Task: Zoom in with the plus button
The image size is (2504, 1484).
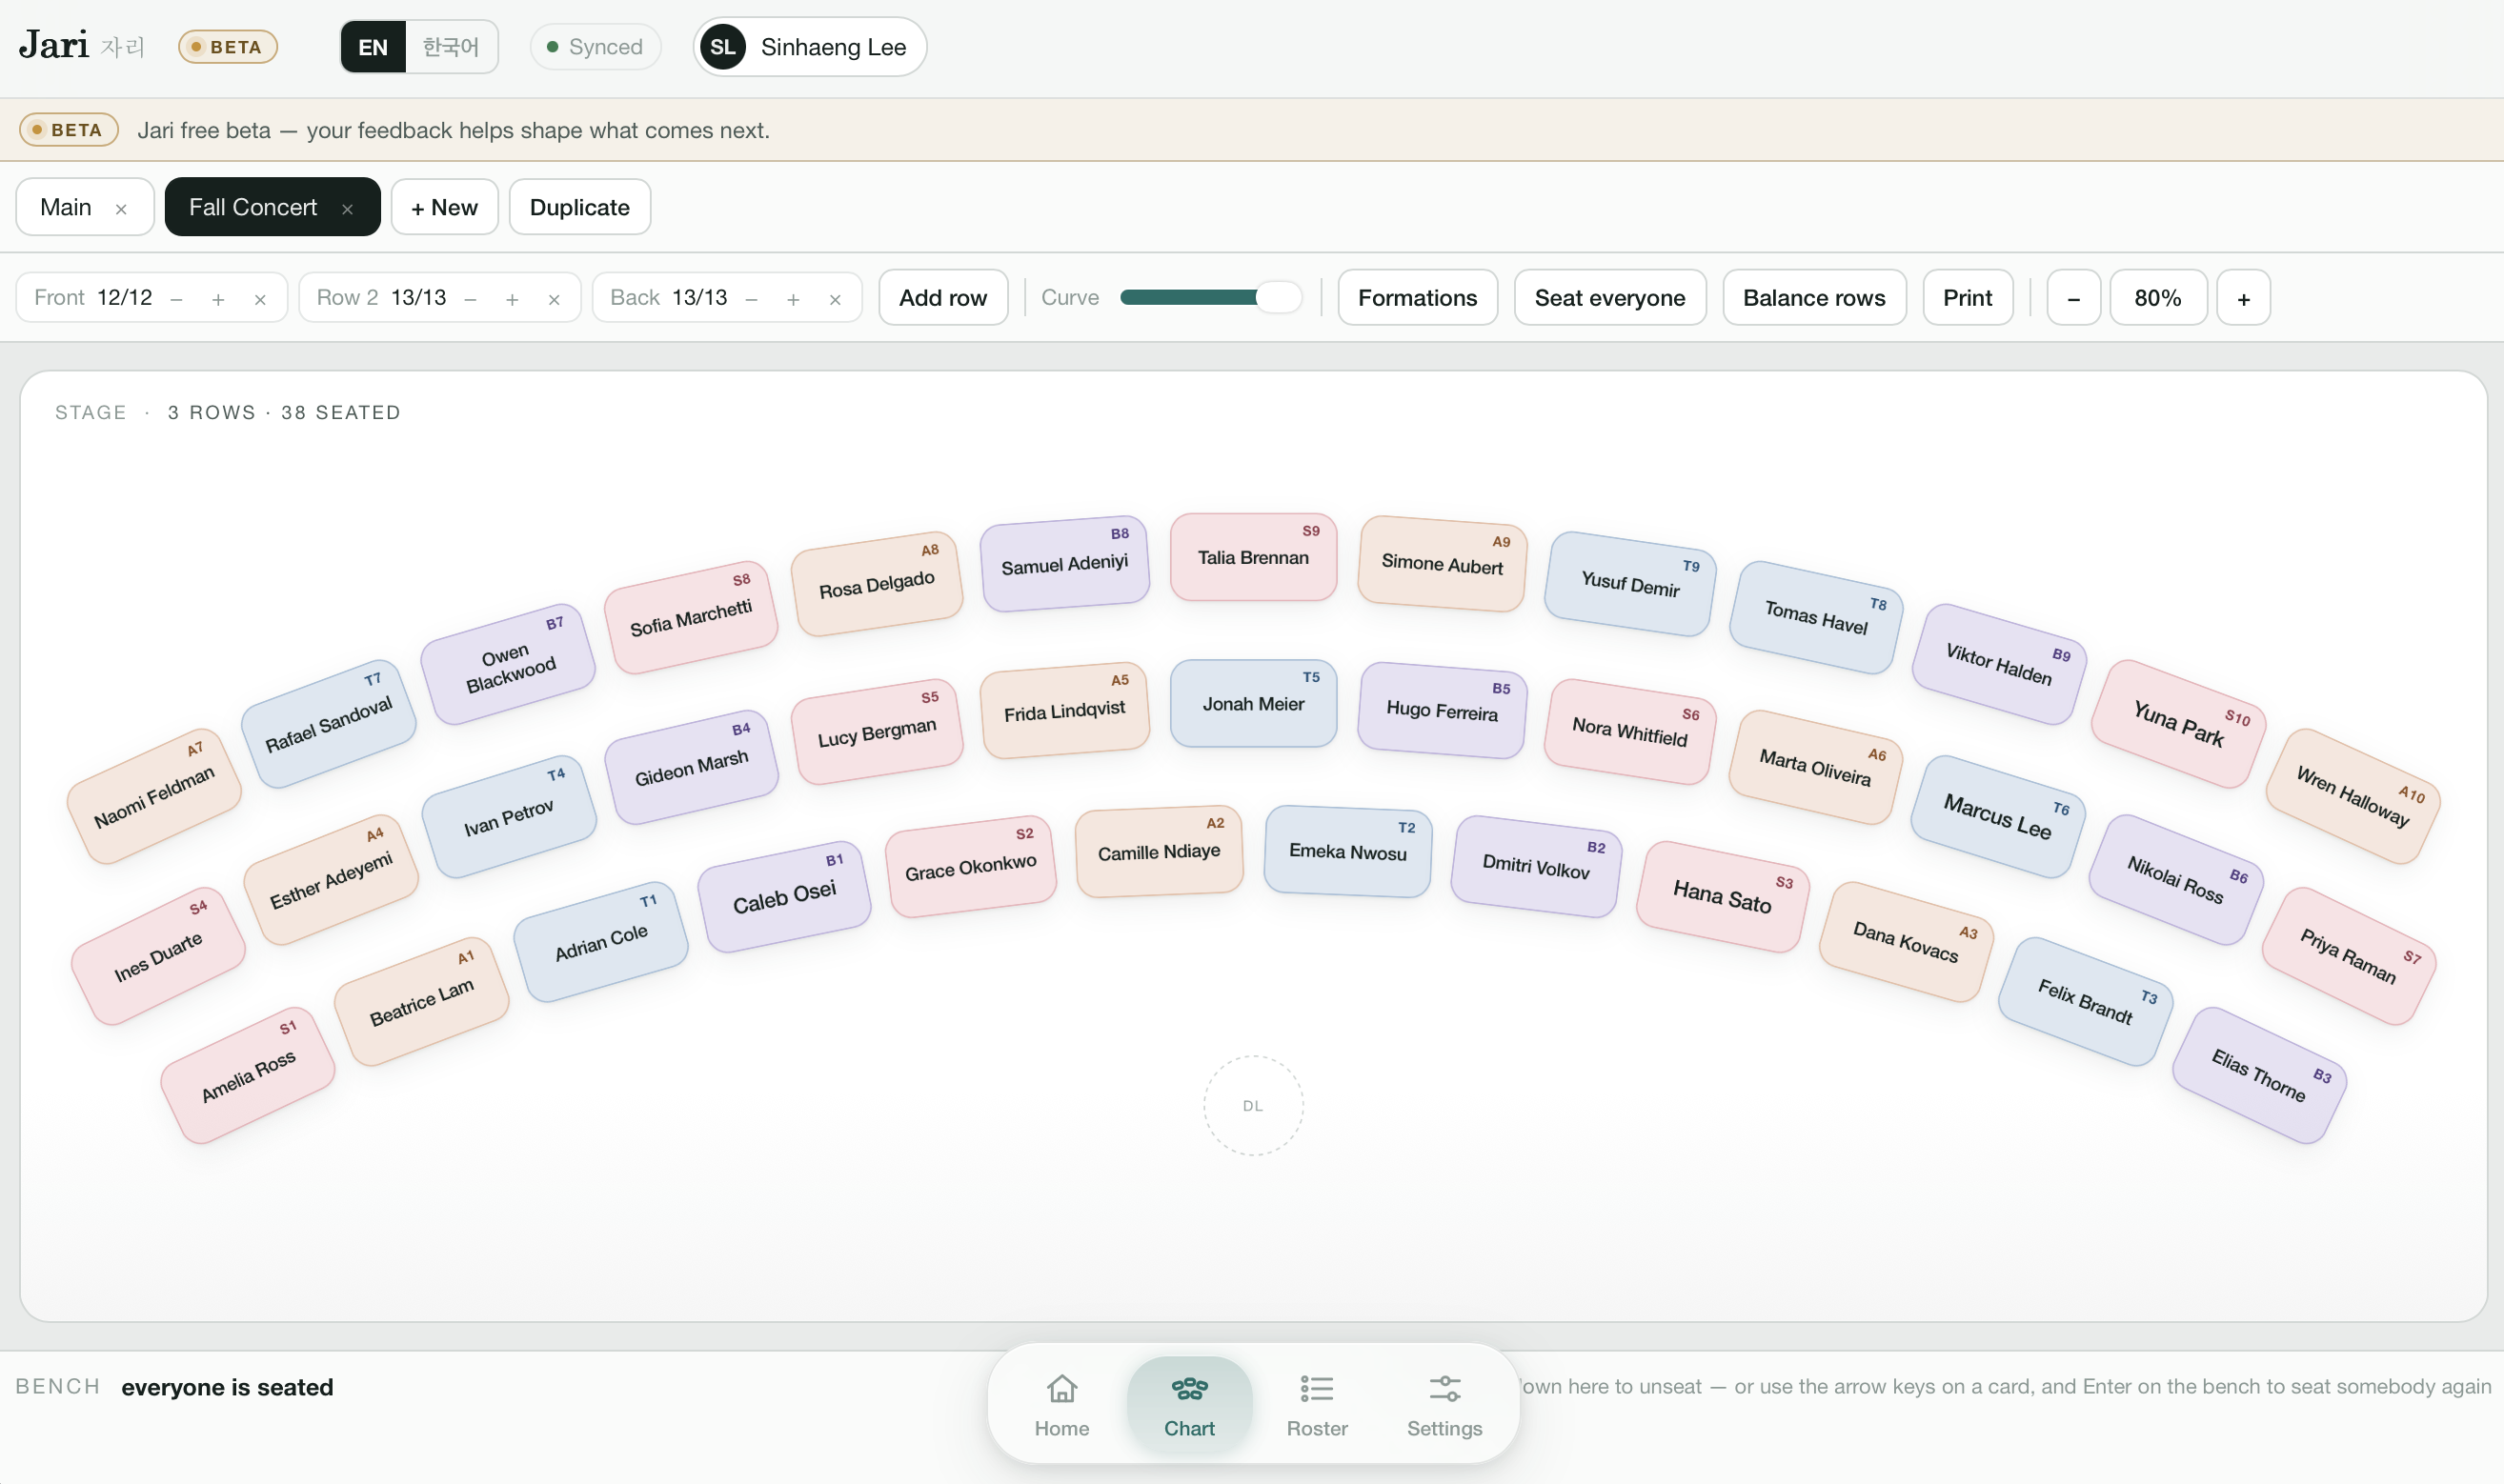Action: (x=2243, y=298)
